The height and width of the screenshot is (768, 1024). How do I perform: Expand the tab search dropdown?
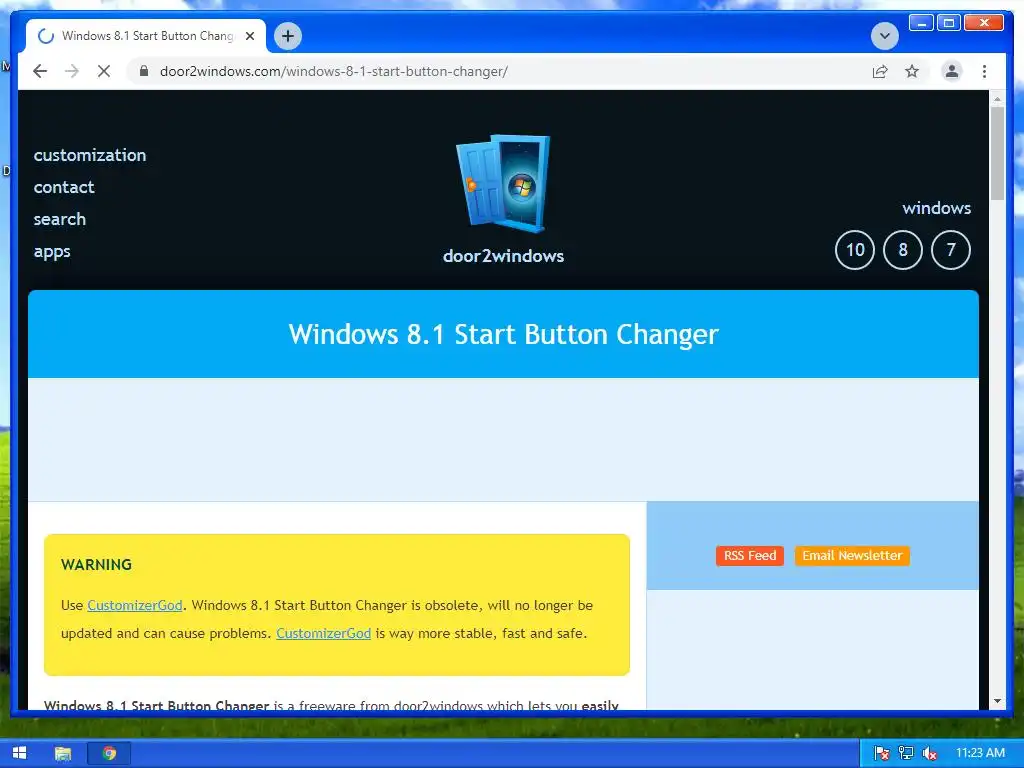(x=884, y=36)
